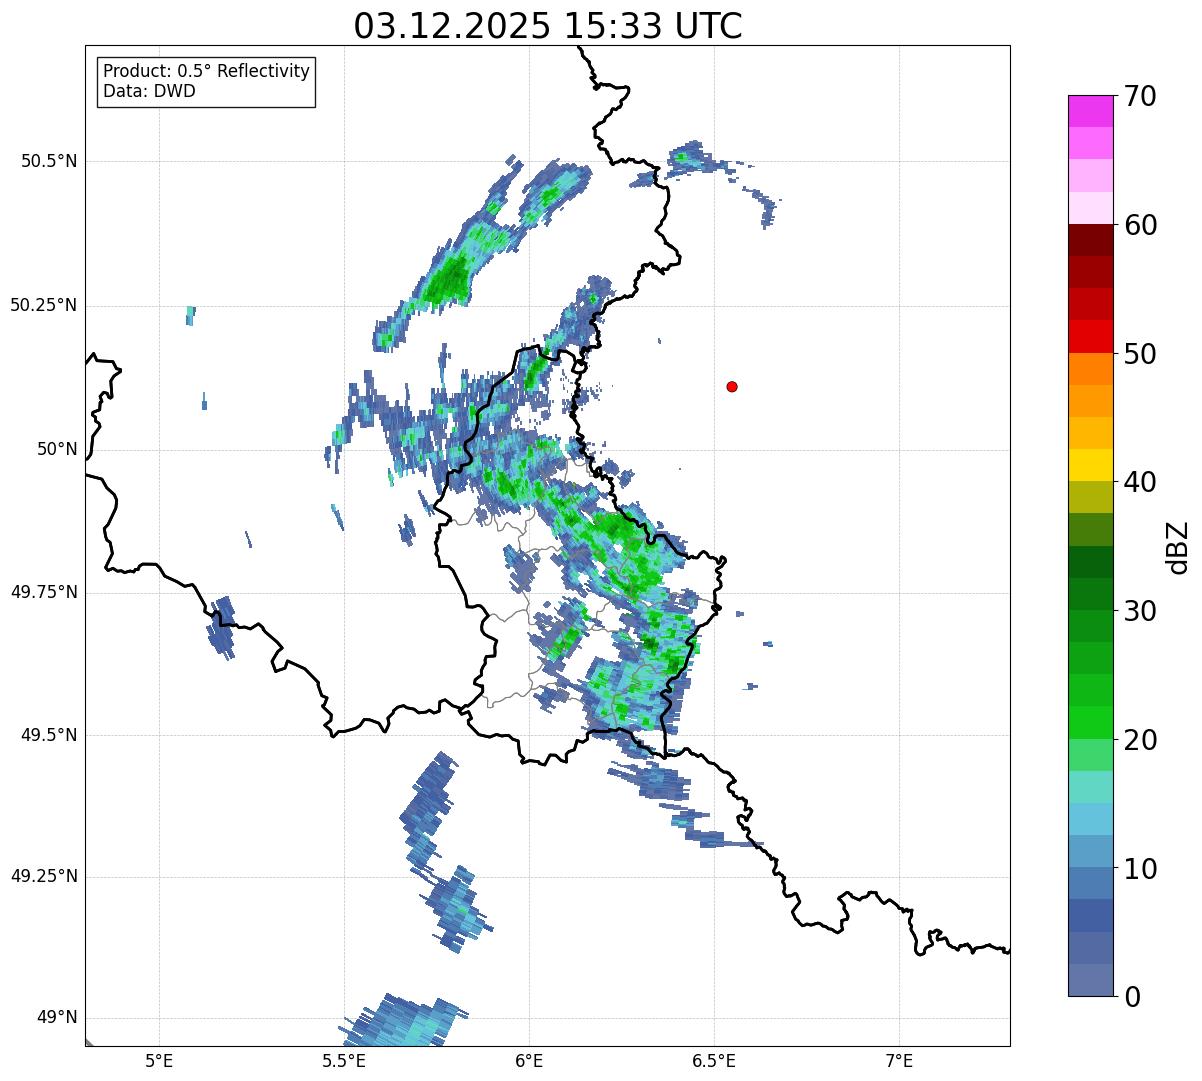This screenshot has height=1081, width=1202.
Task: Pick the light-green colorbar swatch below 20
Action: pos(1090,755)
